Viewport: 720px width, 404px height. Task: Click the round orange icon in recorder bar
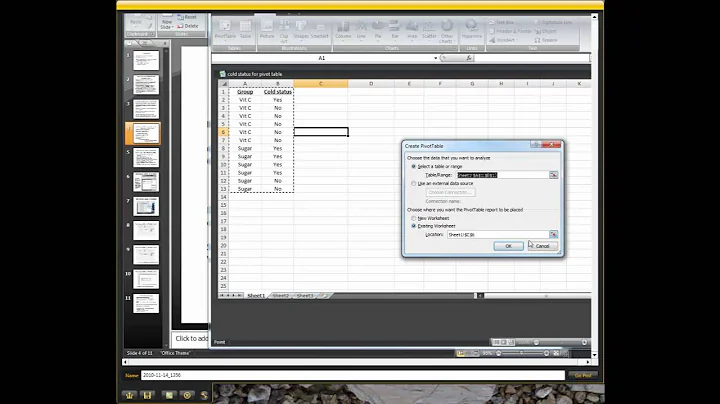point(187,395)
